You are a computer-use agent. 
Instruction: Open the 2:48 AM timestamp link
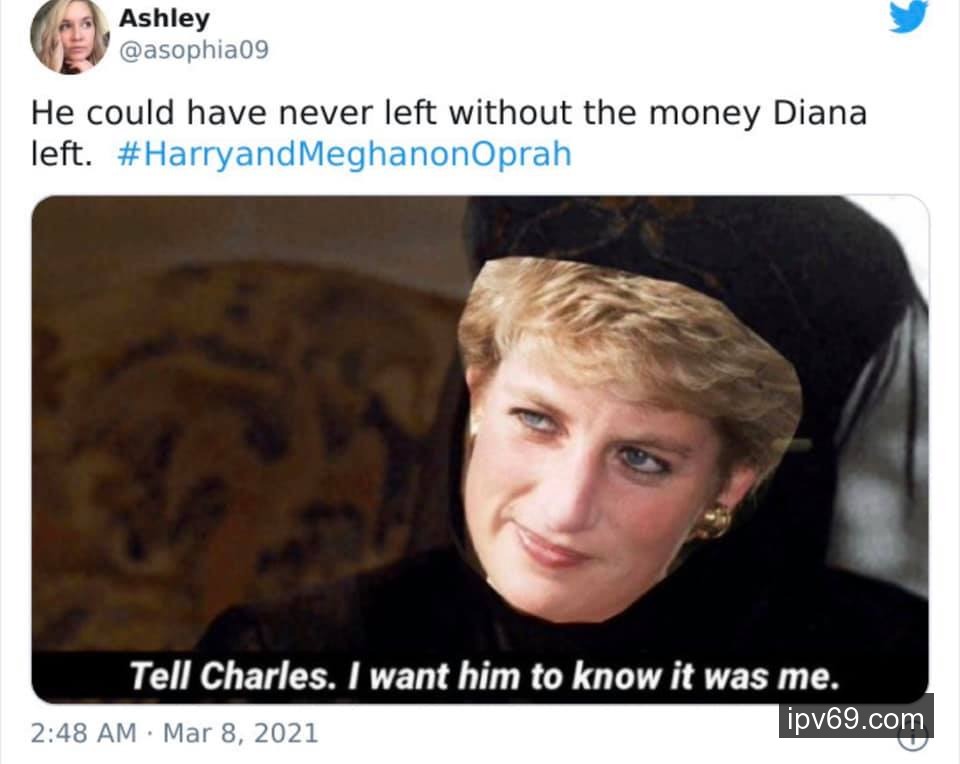tap(83, 733)
